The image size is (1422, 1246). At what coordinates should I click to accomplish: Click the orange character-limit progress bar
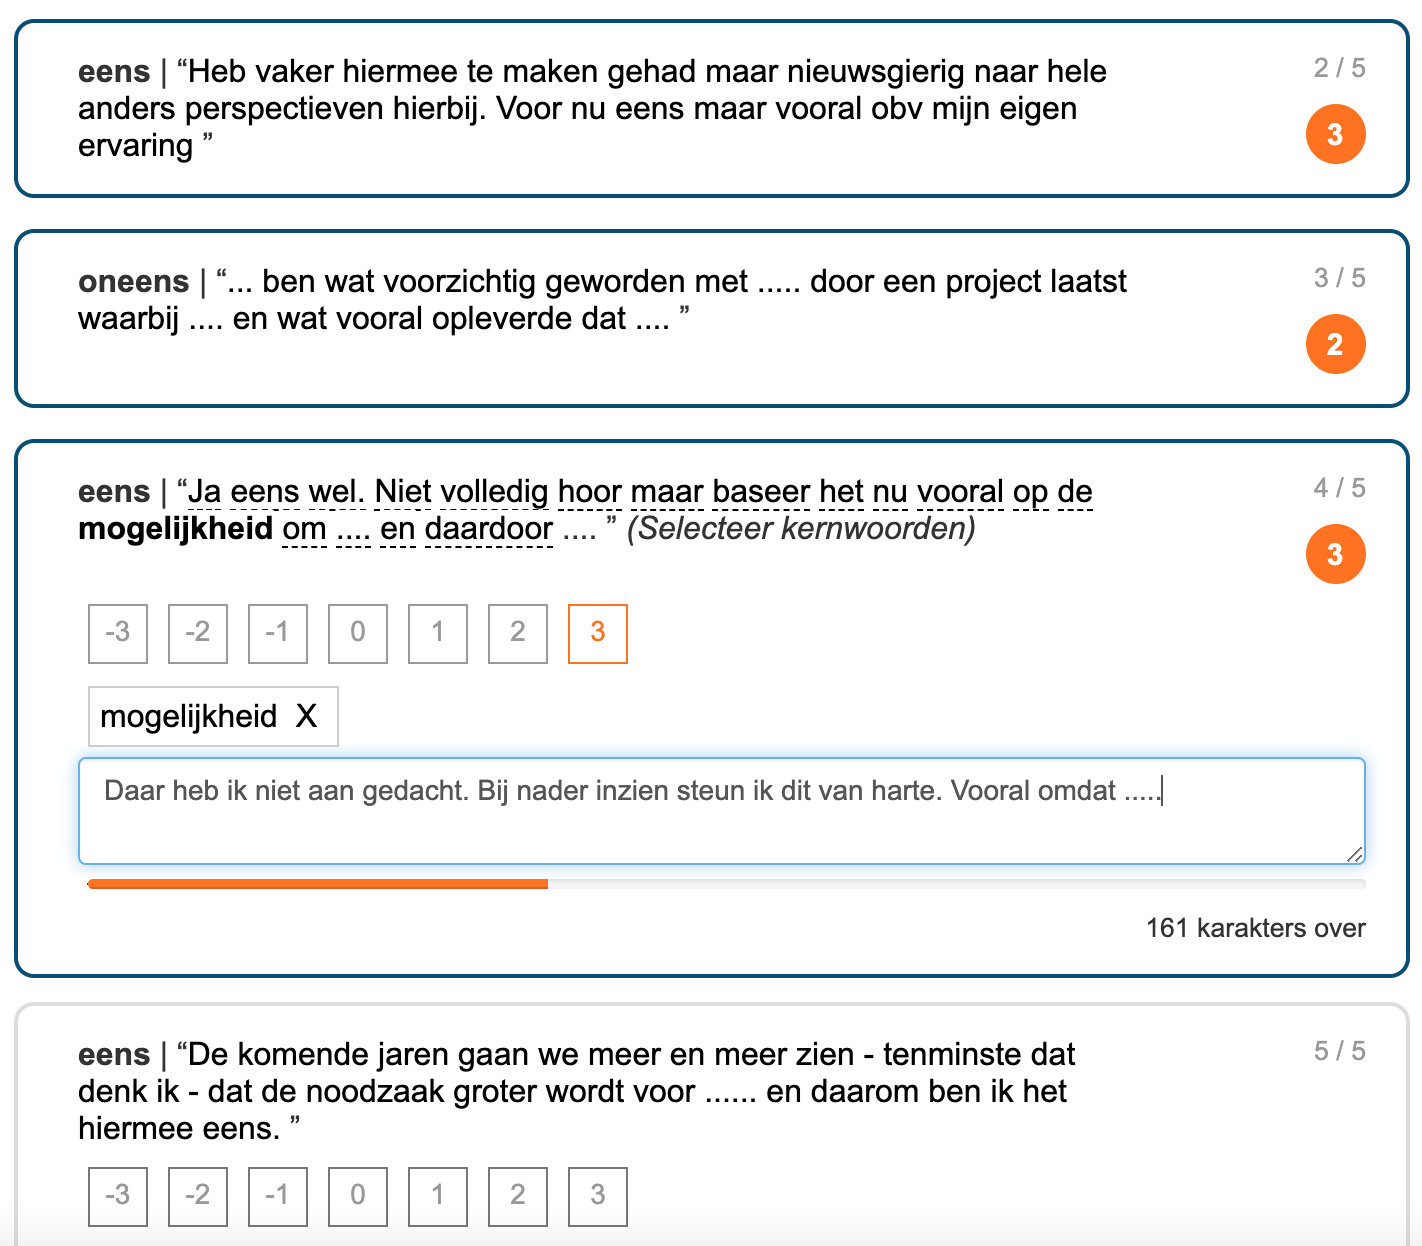point(318,884)
